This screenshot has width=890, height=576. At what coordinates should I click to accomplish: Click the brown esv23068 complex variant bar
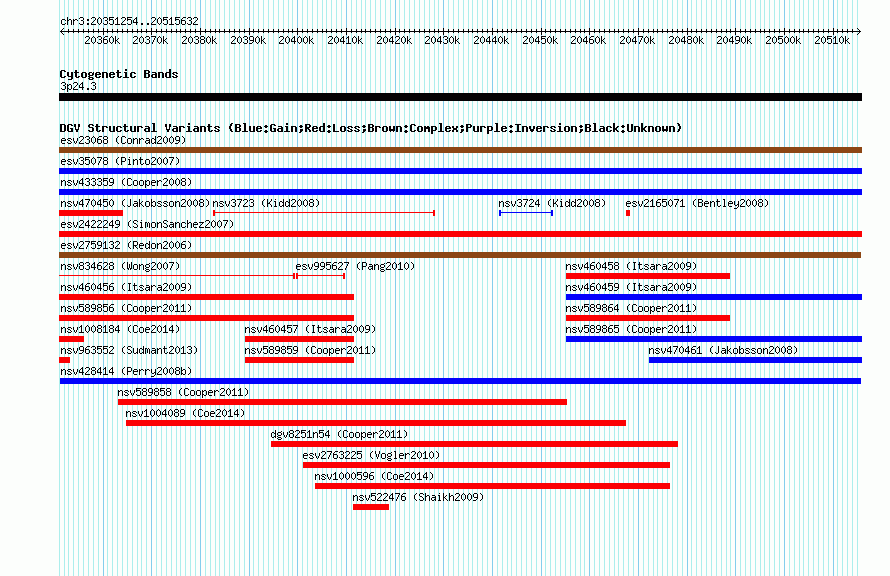460,150
